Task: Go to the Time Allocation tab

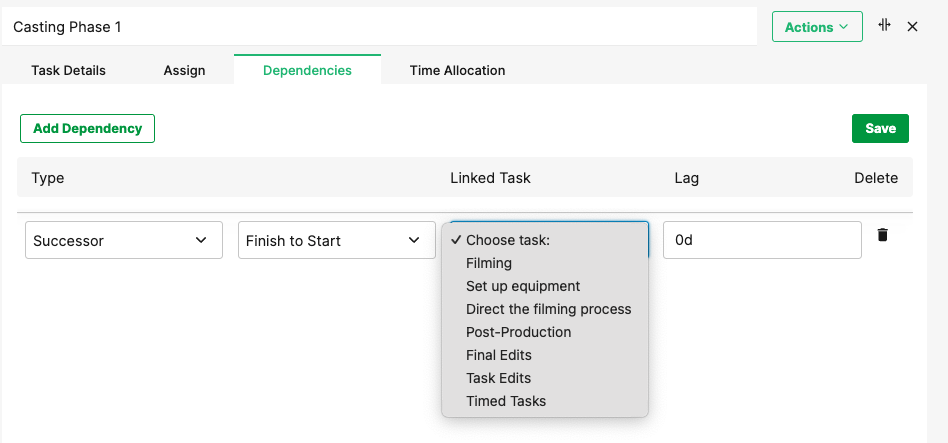Action: pos(457,70)
